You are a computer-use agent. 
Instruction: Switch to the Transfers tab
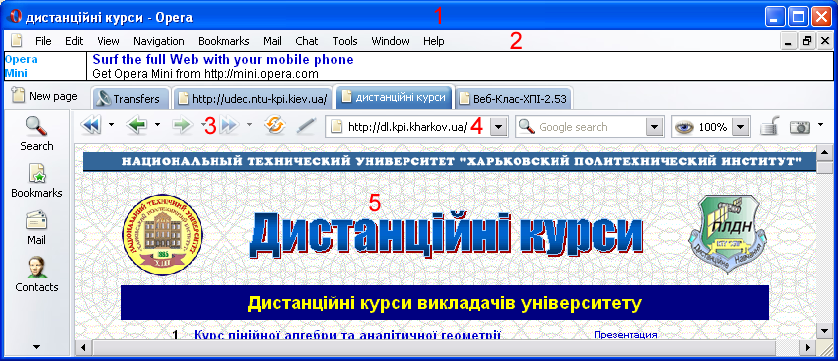tap(131, 98)
